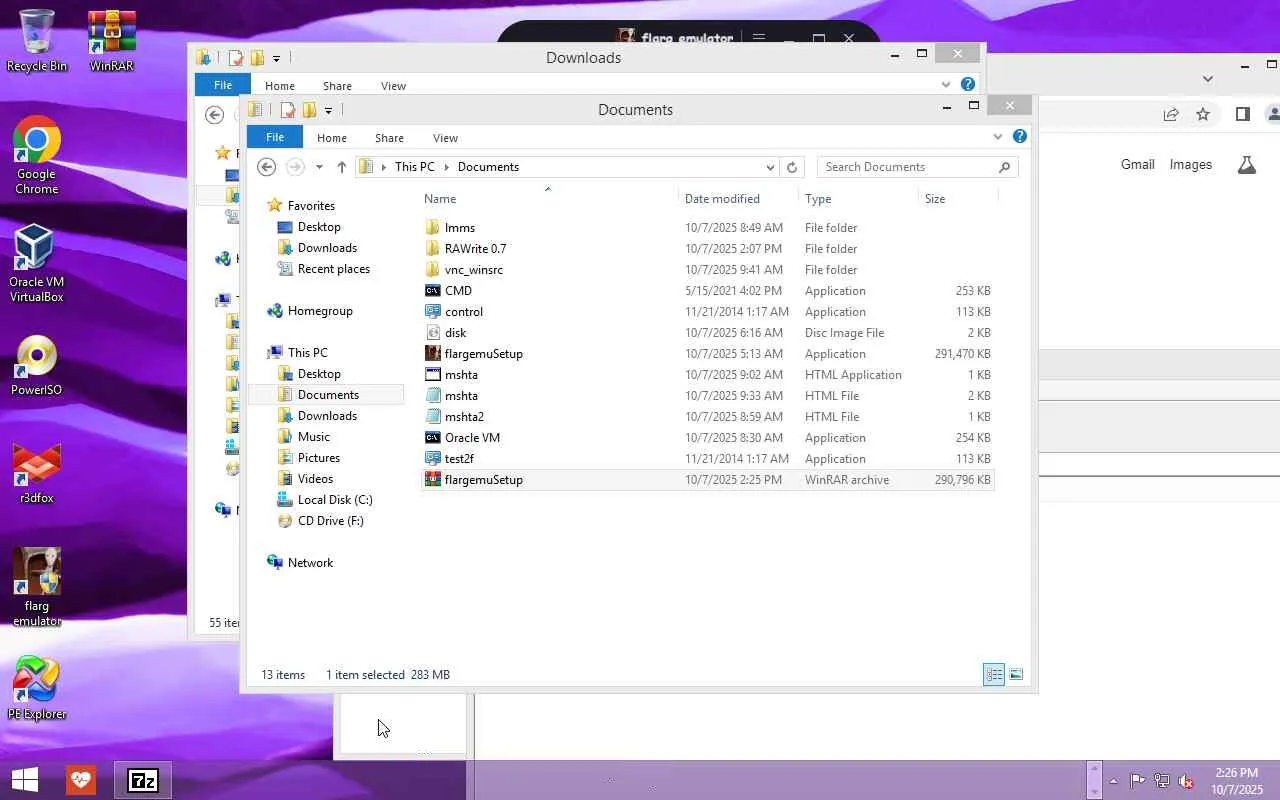Open Customize Quick Access Toolbar dropdown in Documents

tap(328, 110)
